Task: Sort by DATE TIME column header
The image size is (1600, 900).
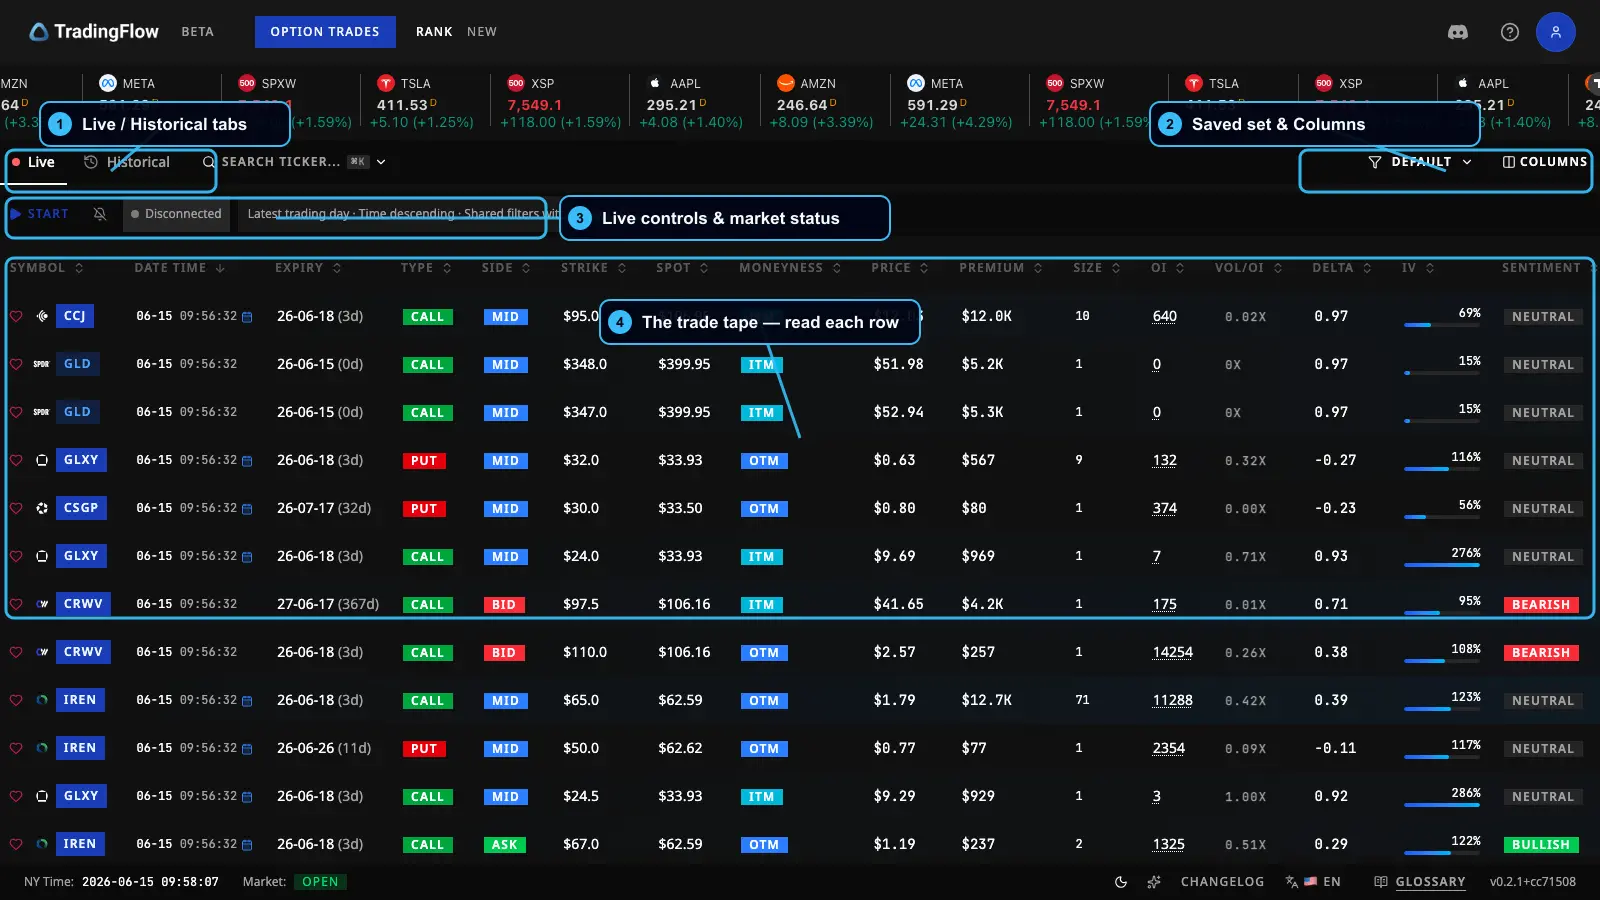Action: point(179,268)
